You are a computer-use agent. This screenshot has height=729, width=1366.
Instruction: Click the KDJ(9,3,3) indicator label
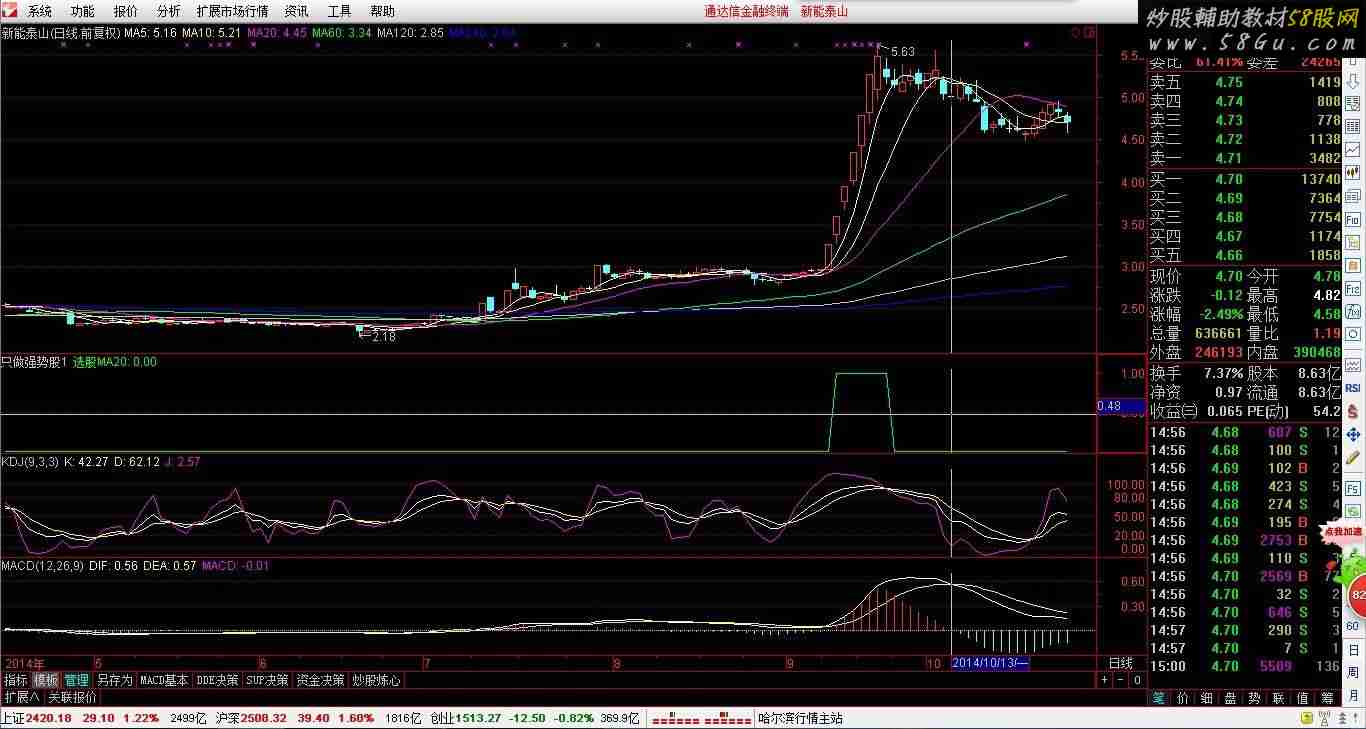(x=29, y=461)
